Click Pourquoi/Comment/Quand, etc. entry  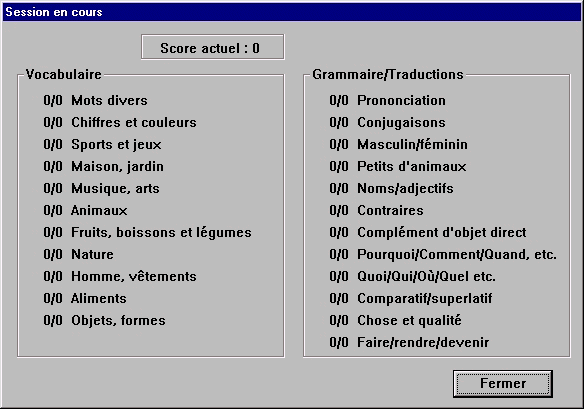coord(443,254)
